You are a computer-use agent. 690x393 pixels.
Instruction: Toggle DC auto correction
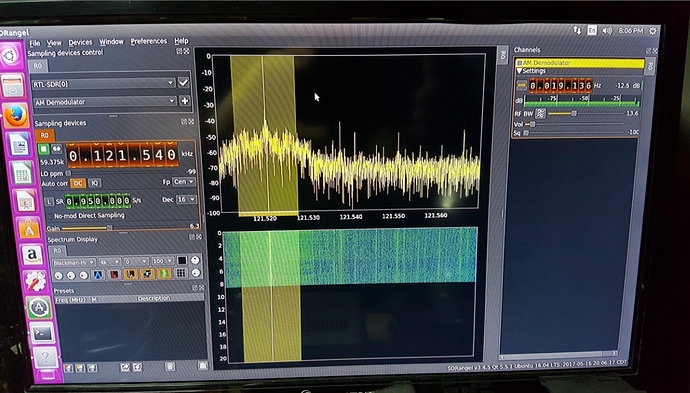point(78,183)
